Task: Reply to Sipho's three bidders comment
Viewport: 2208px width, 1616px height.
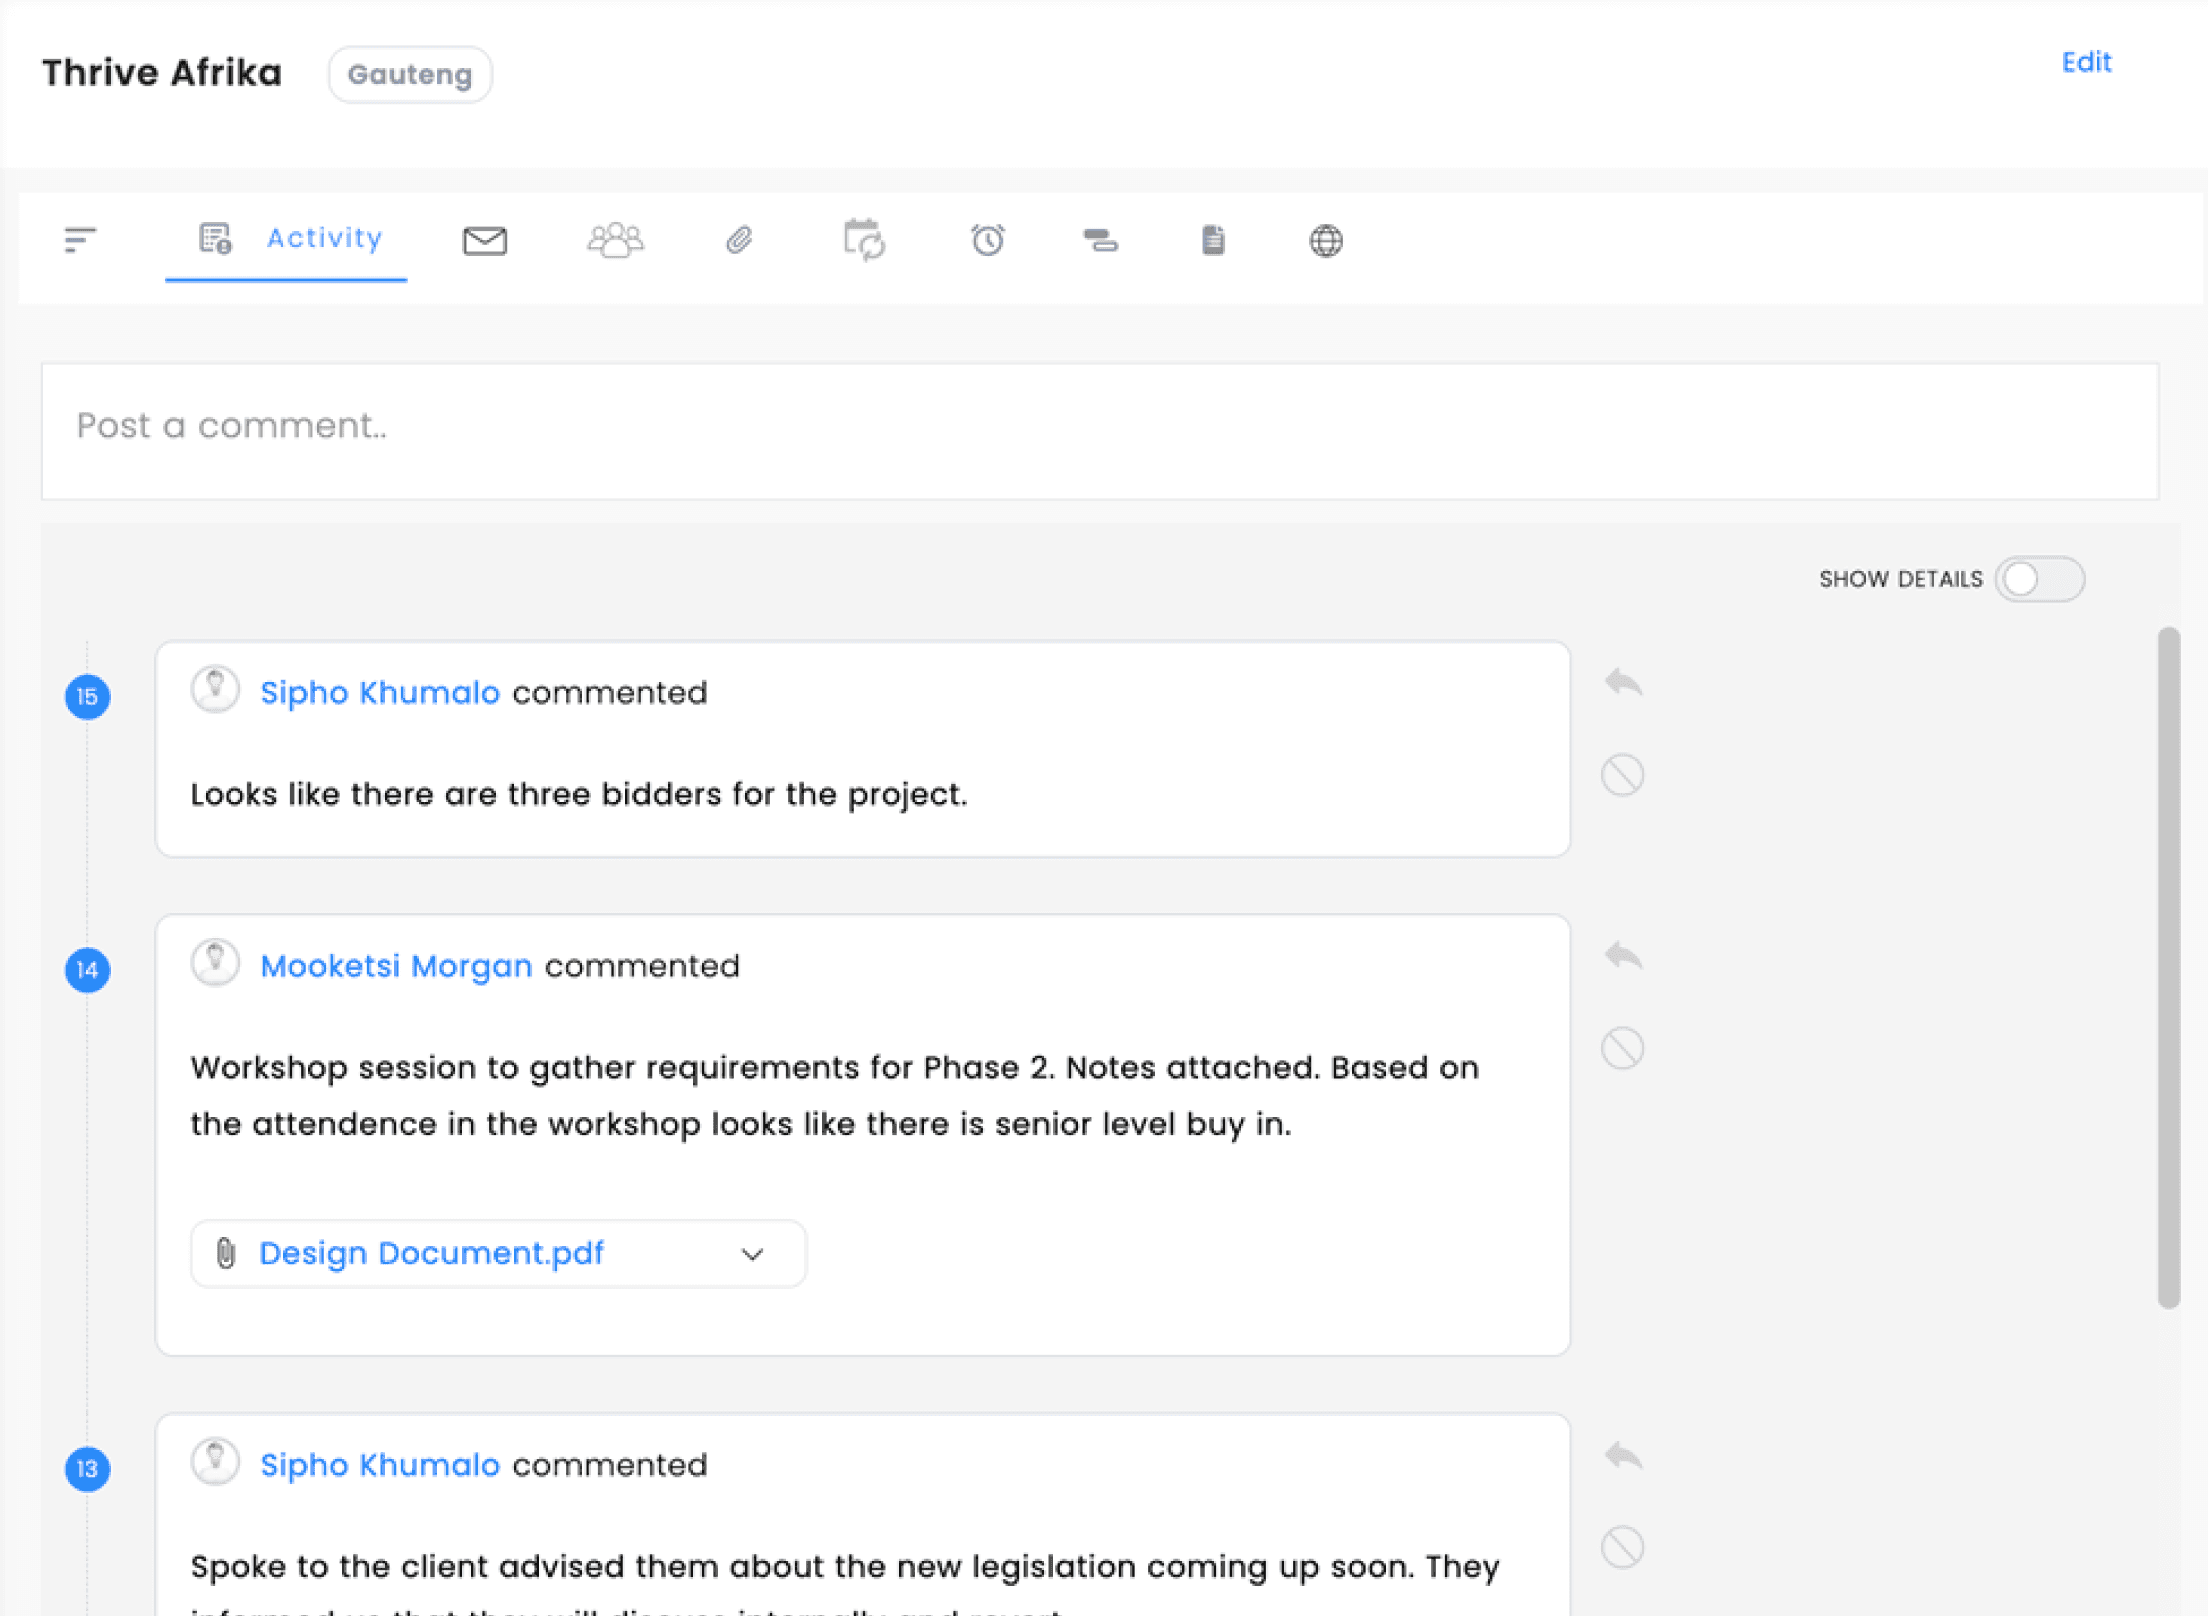Action: 1623,683
